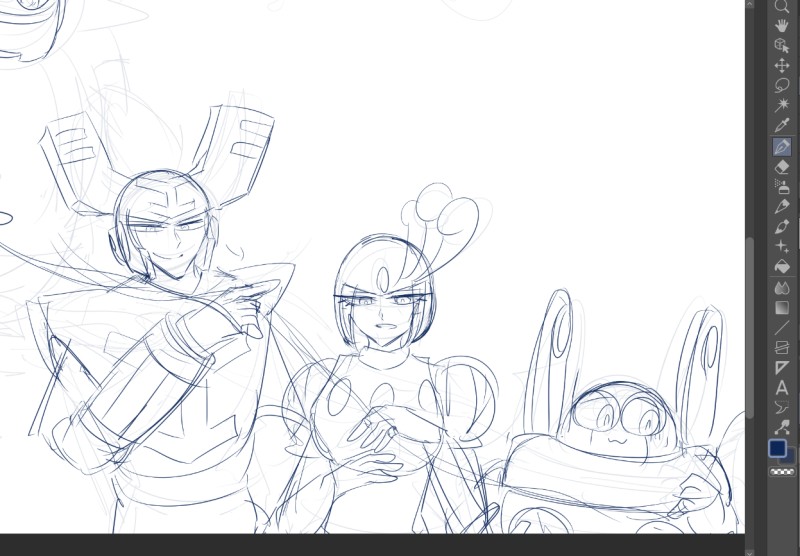Select the Blend tool
The image size is (800, 556).
[x=782, y=288]
